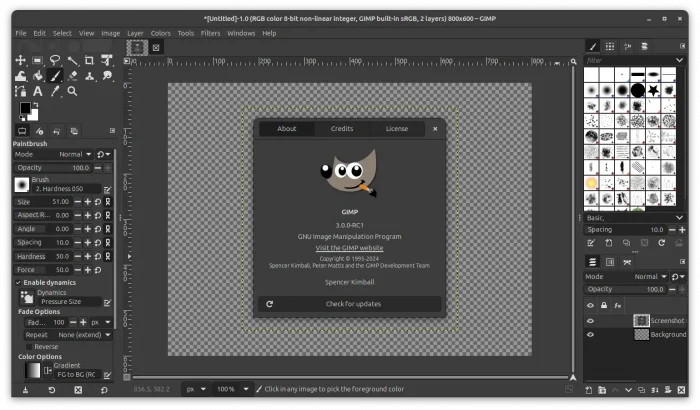Click the Visit the GIMP website link
This screenshot has width=700, height=410.
[349, 248]
